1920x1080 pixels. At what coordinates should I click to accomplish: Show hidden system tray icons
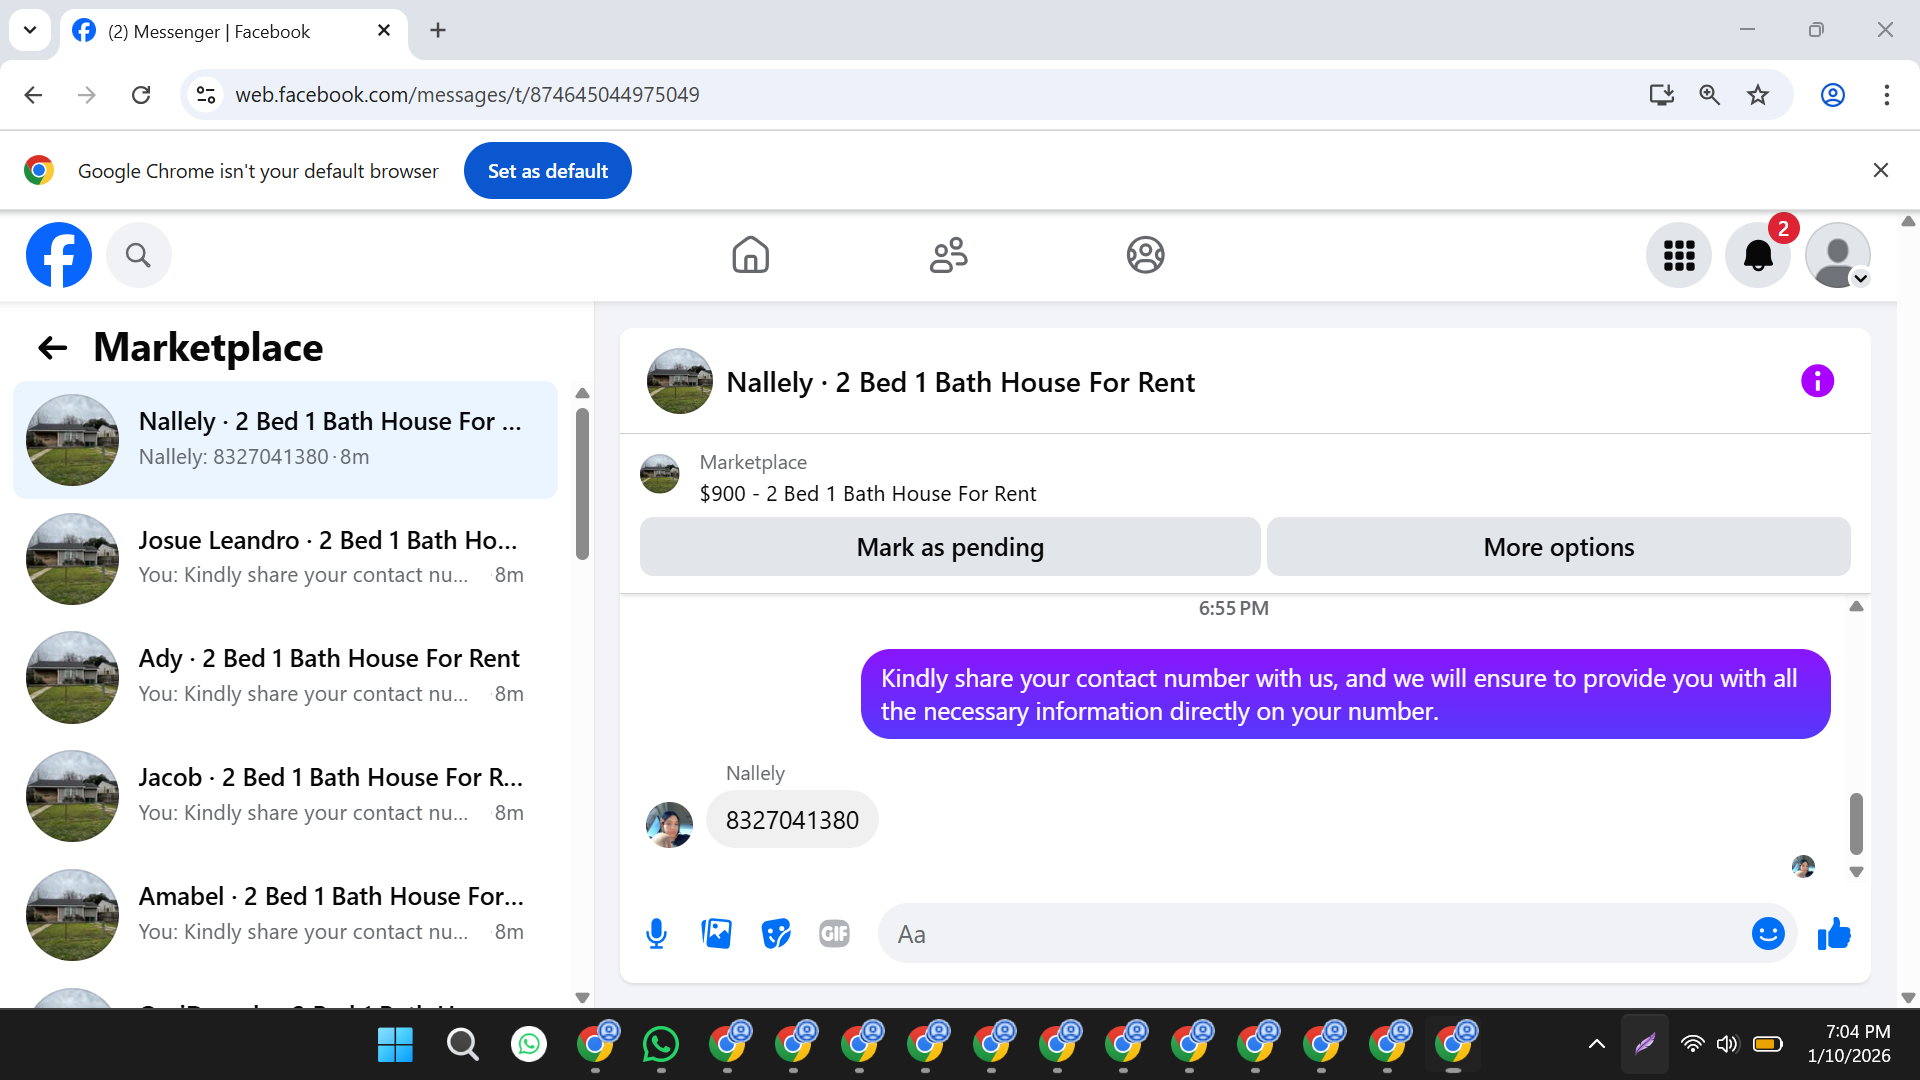(x=1597, y=1044)
